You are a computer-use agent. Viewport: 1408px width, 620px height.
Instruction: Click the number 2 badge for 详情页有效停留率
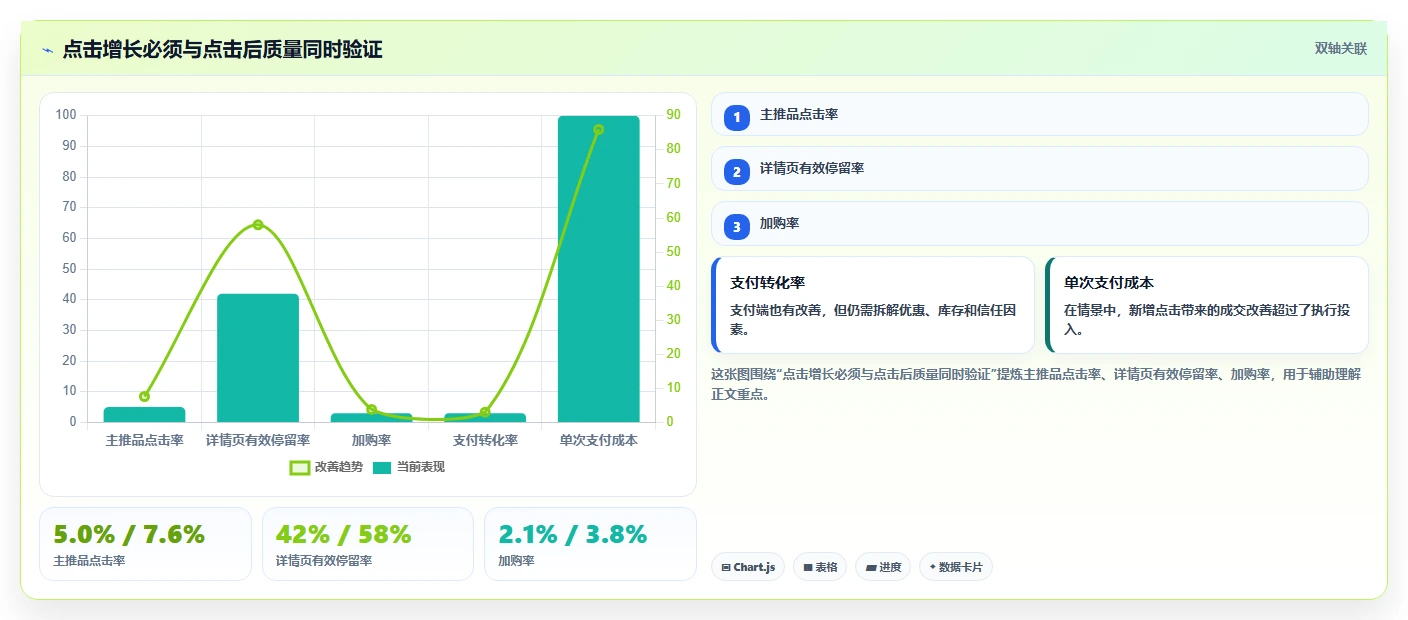[737, 171]
